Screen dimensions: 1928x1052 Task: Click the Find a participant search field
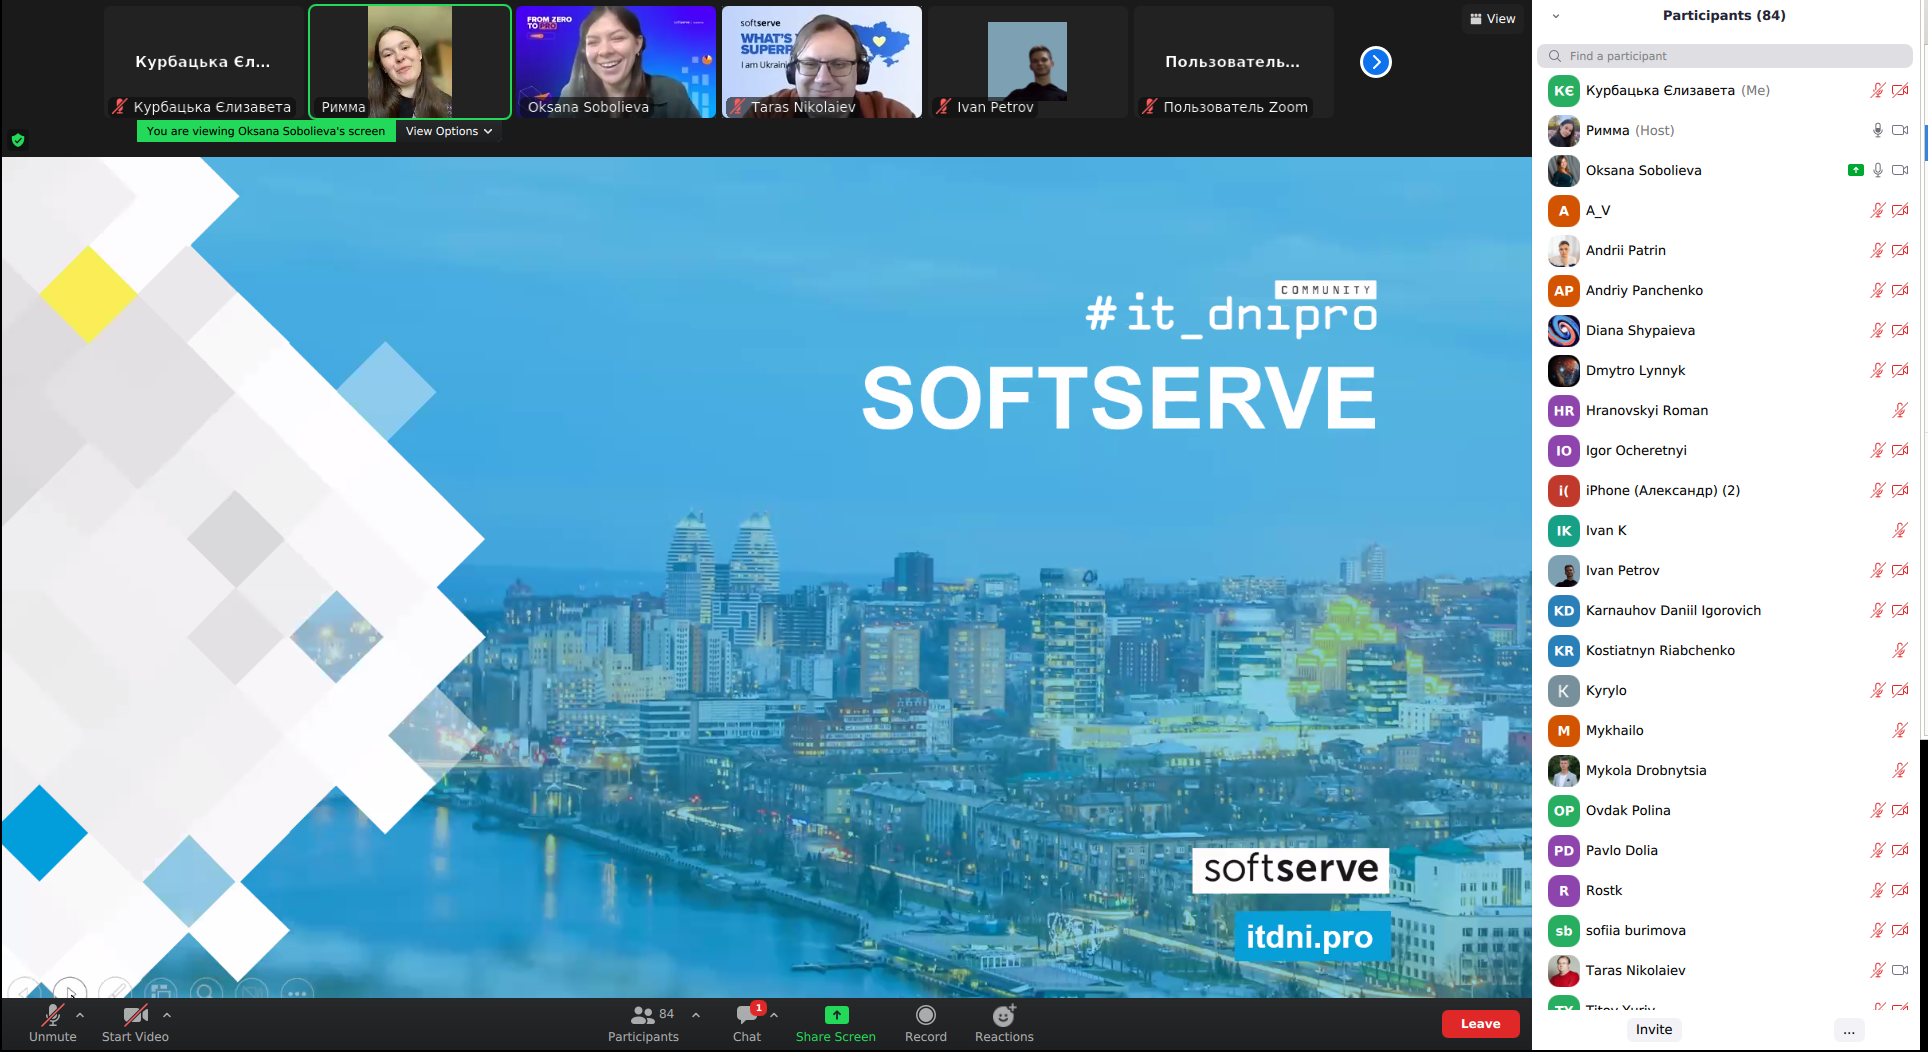click(1725, 56)
